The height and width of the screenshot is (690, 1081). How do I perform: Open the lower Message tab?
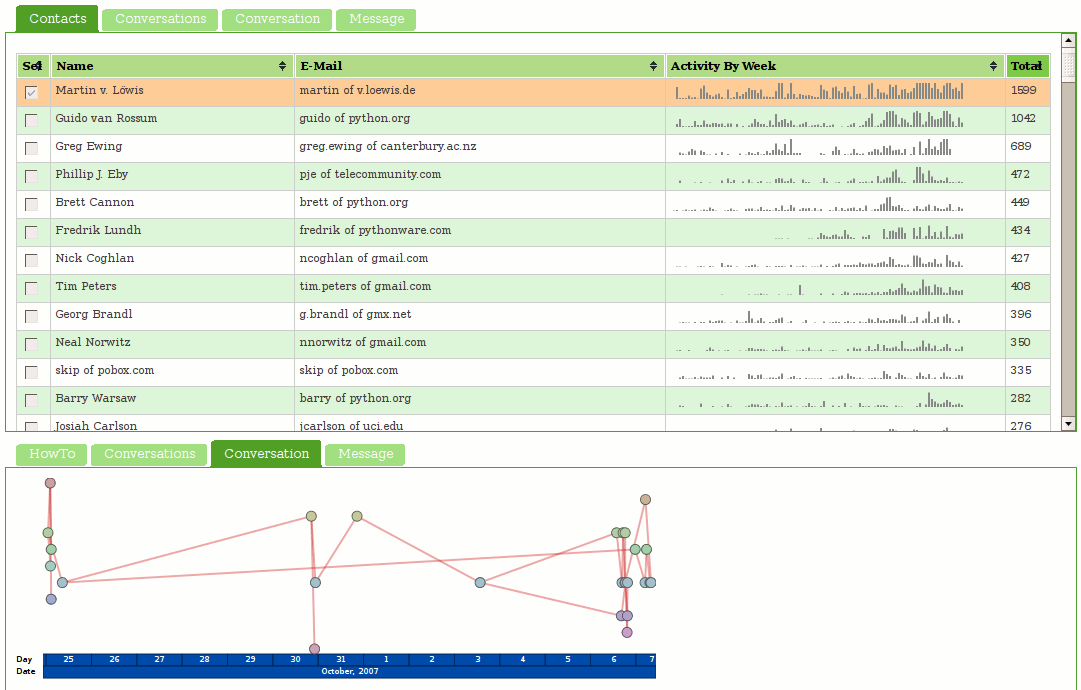[365, 454]
